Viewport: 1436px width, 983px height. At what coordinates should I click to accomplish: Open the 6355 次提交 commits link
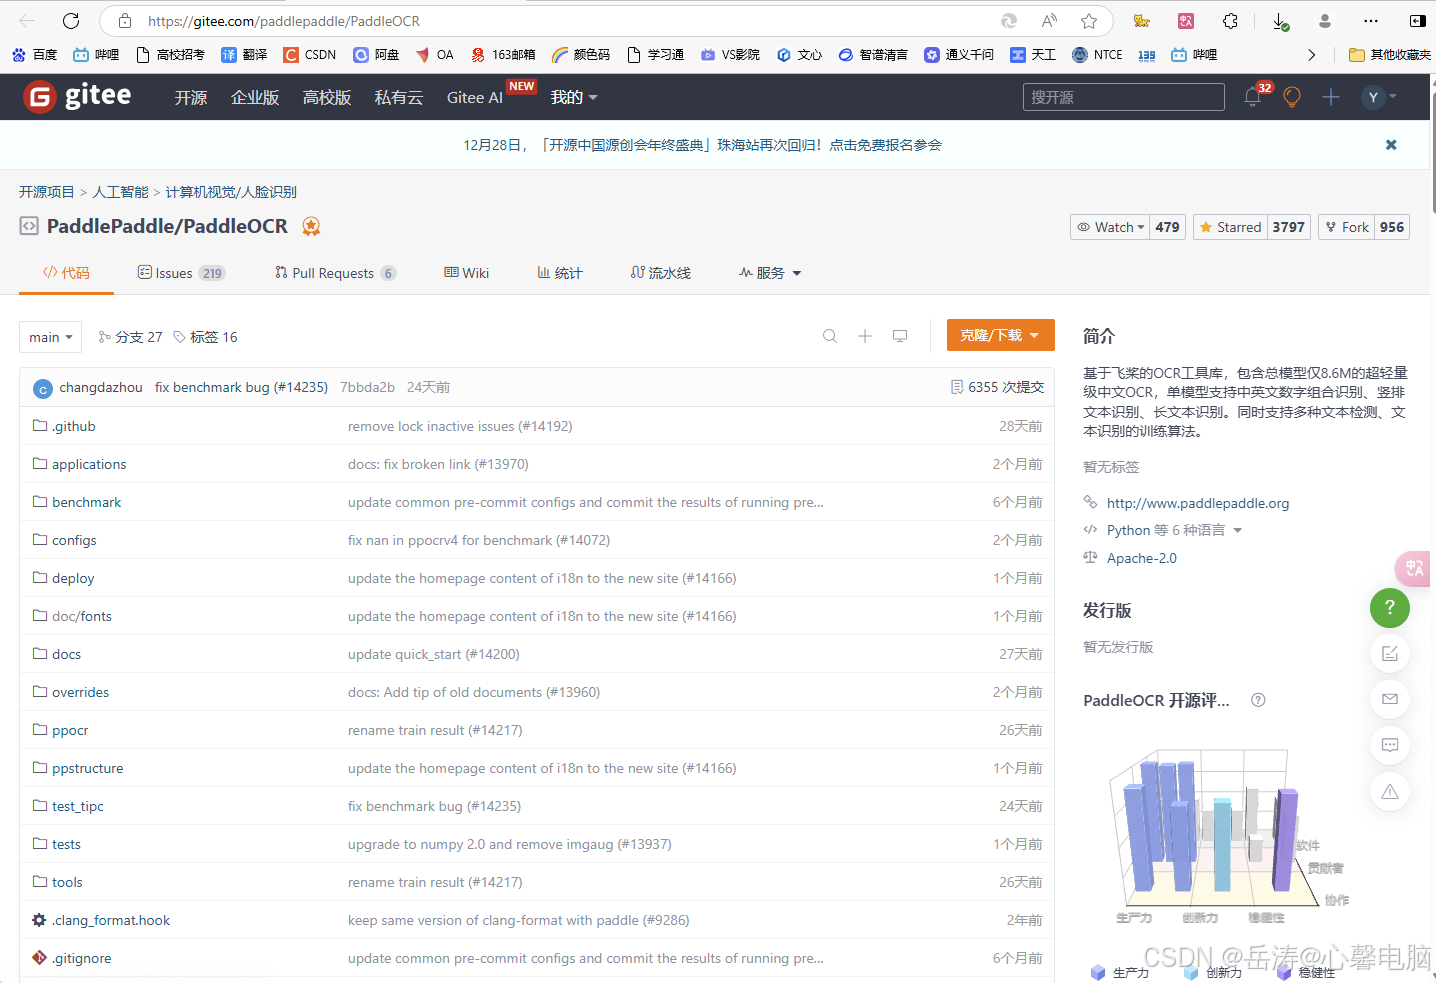997,387
